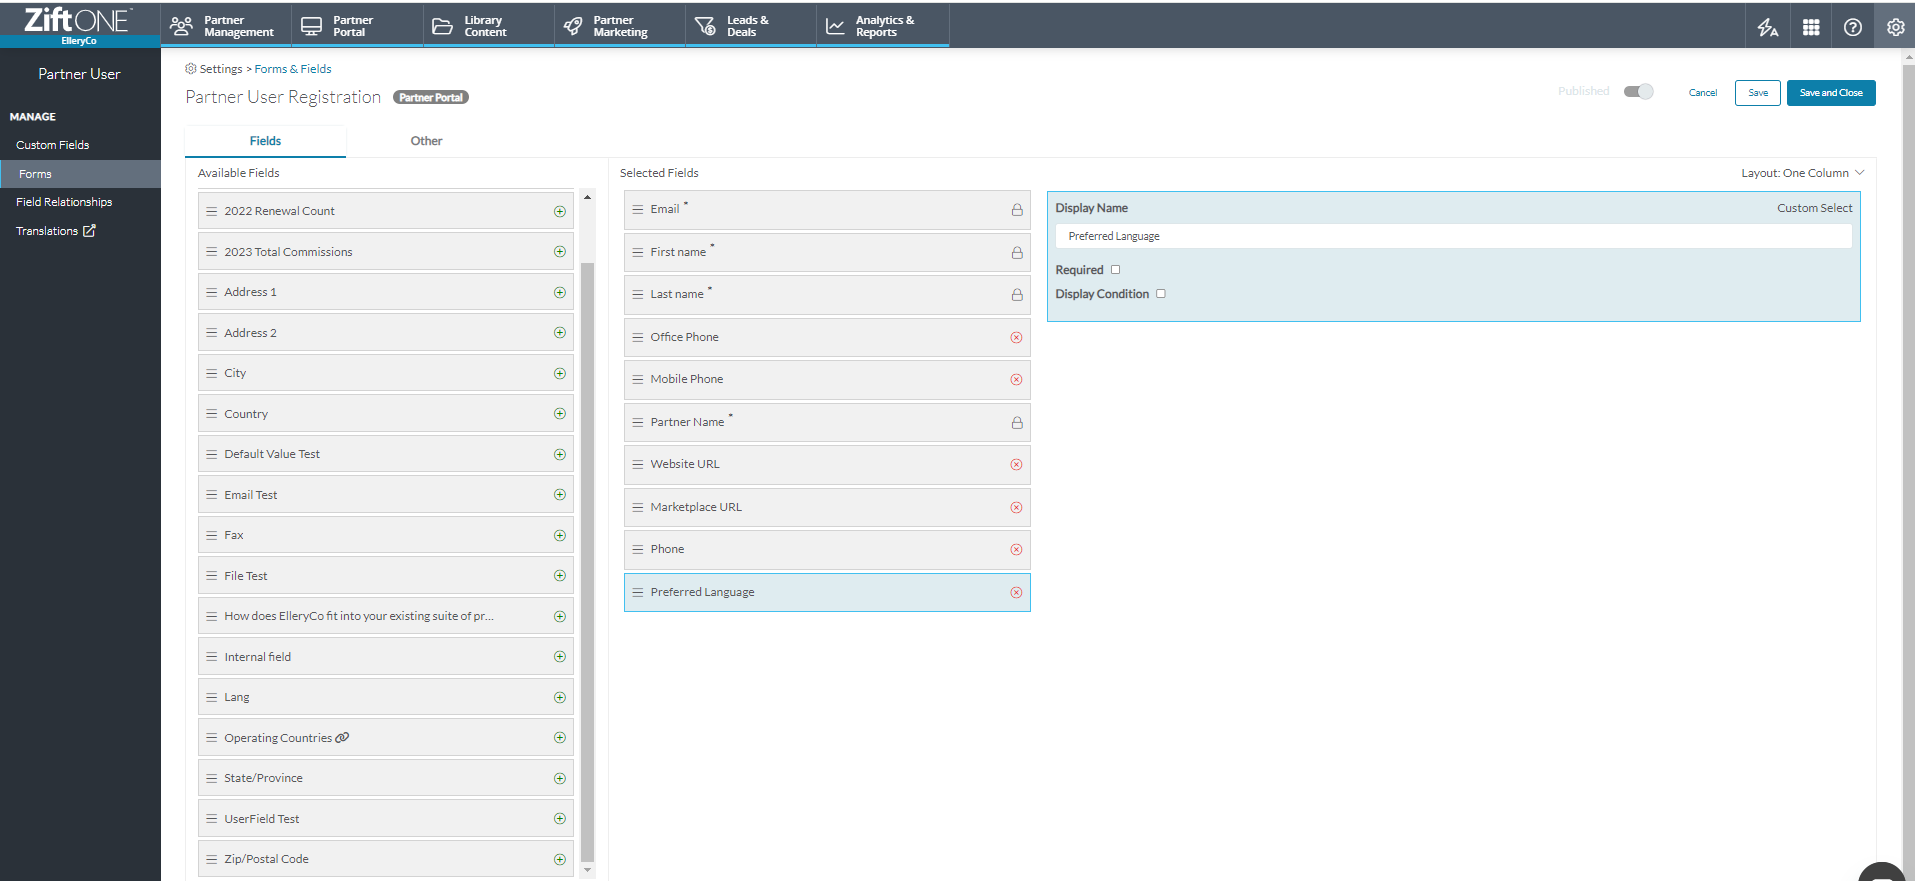Open the Leads & Deals menu
Image resolution: width=1915 pixels, height=881 pixels.
click(x=750, y=26)
